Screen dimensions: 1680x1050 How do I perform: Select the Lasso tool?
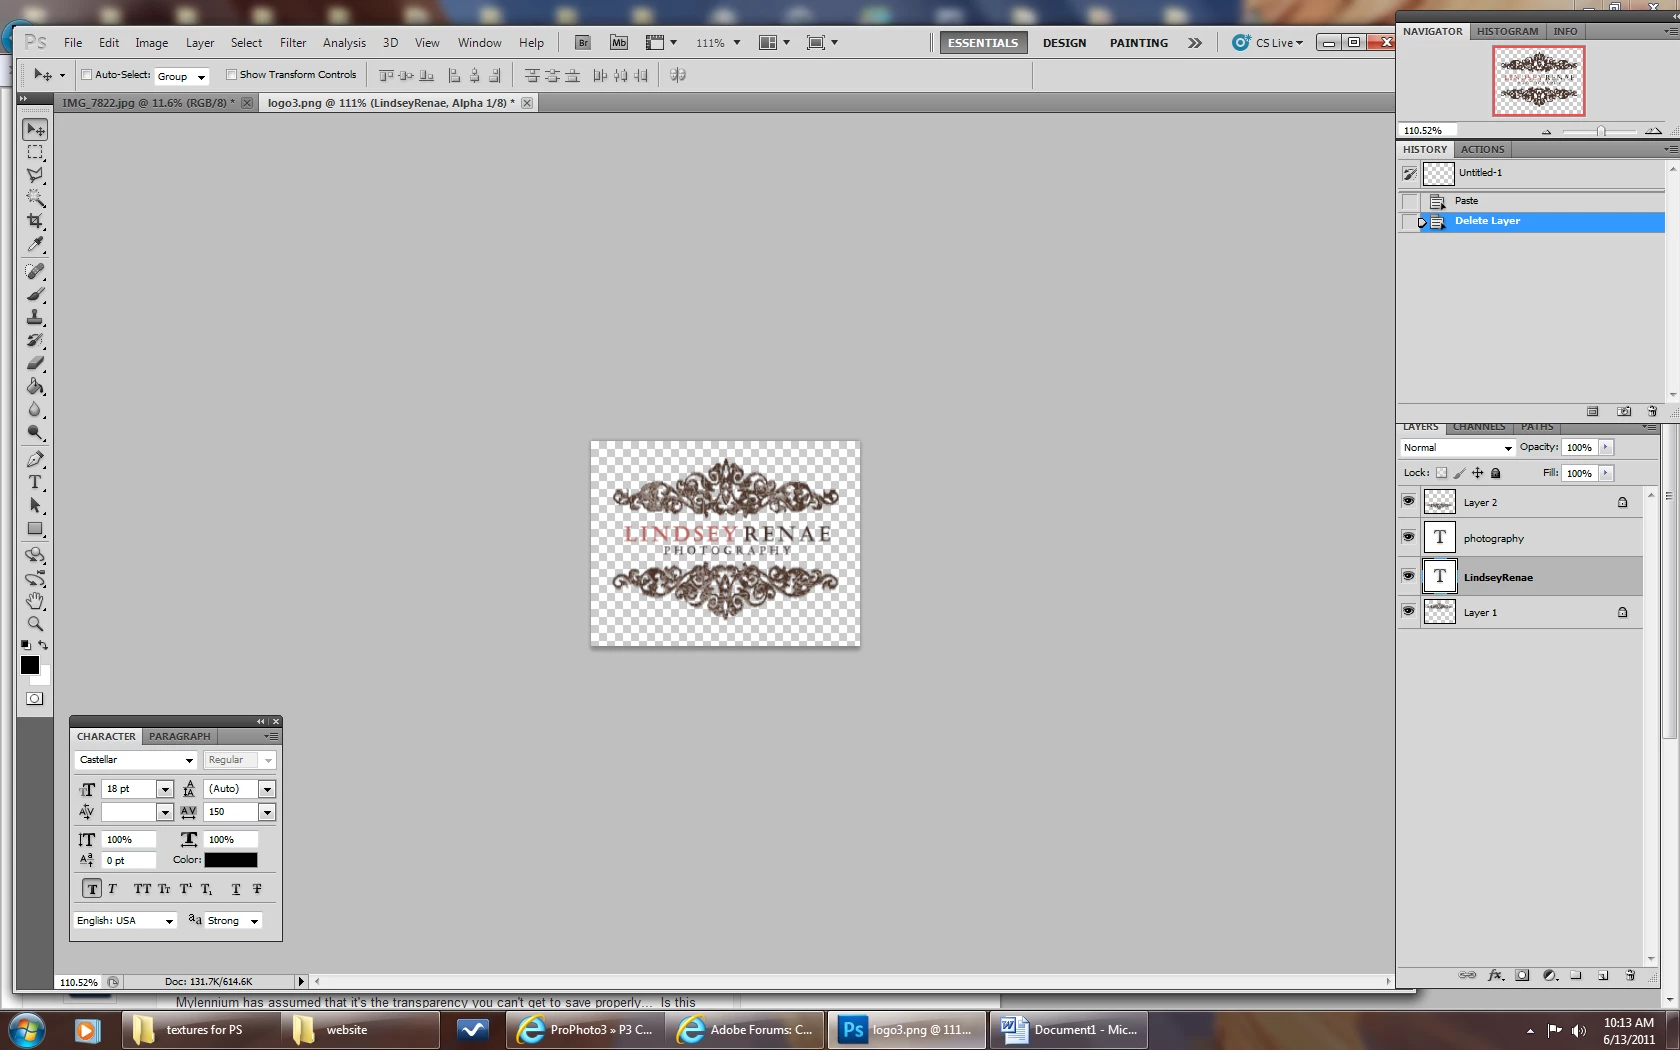(35, 175)
